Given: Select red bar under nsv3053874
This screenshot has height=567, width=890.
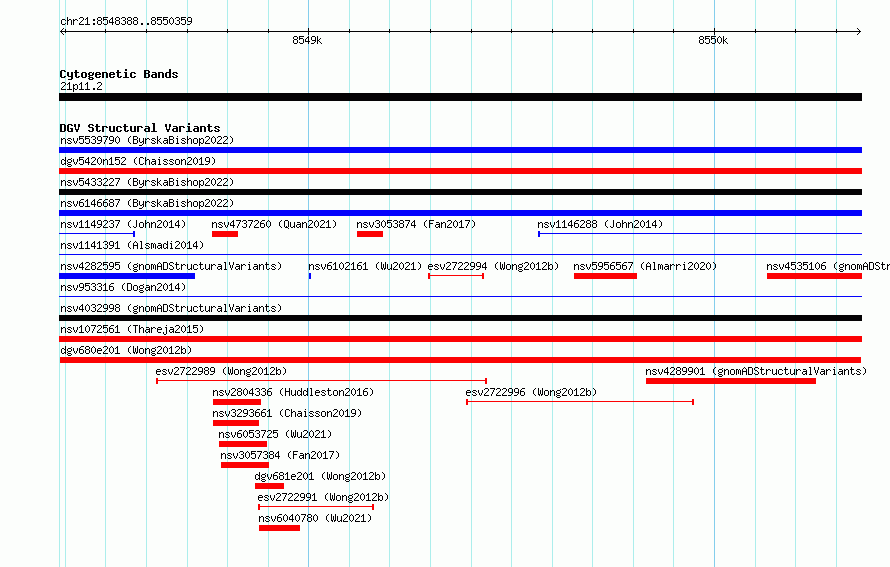Looking at the screenshot, I should [370, 234].
